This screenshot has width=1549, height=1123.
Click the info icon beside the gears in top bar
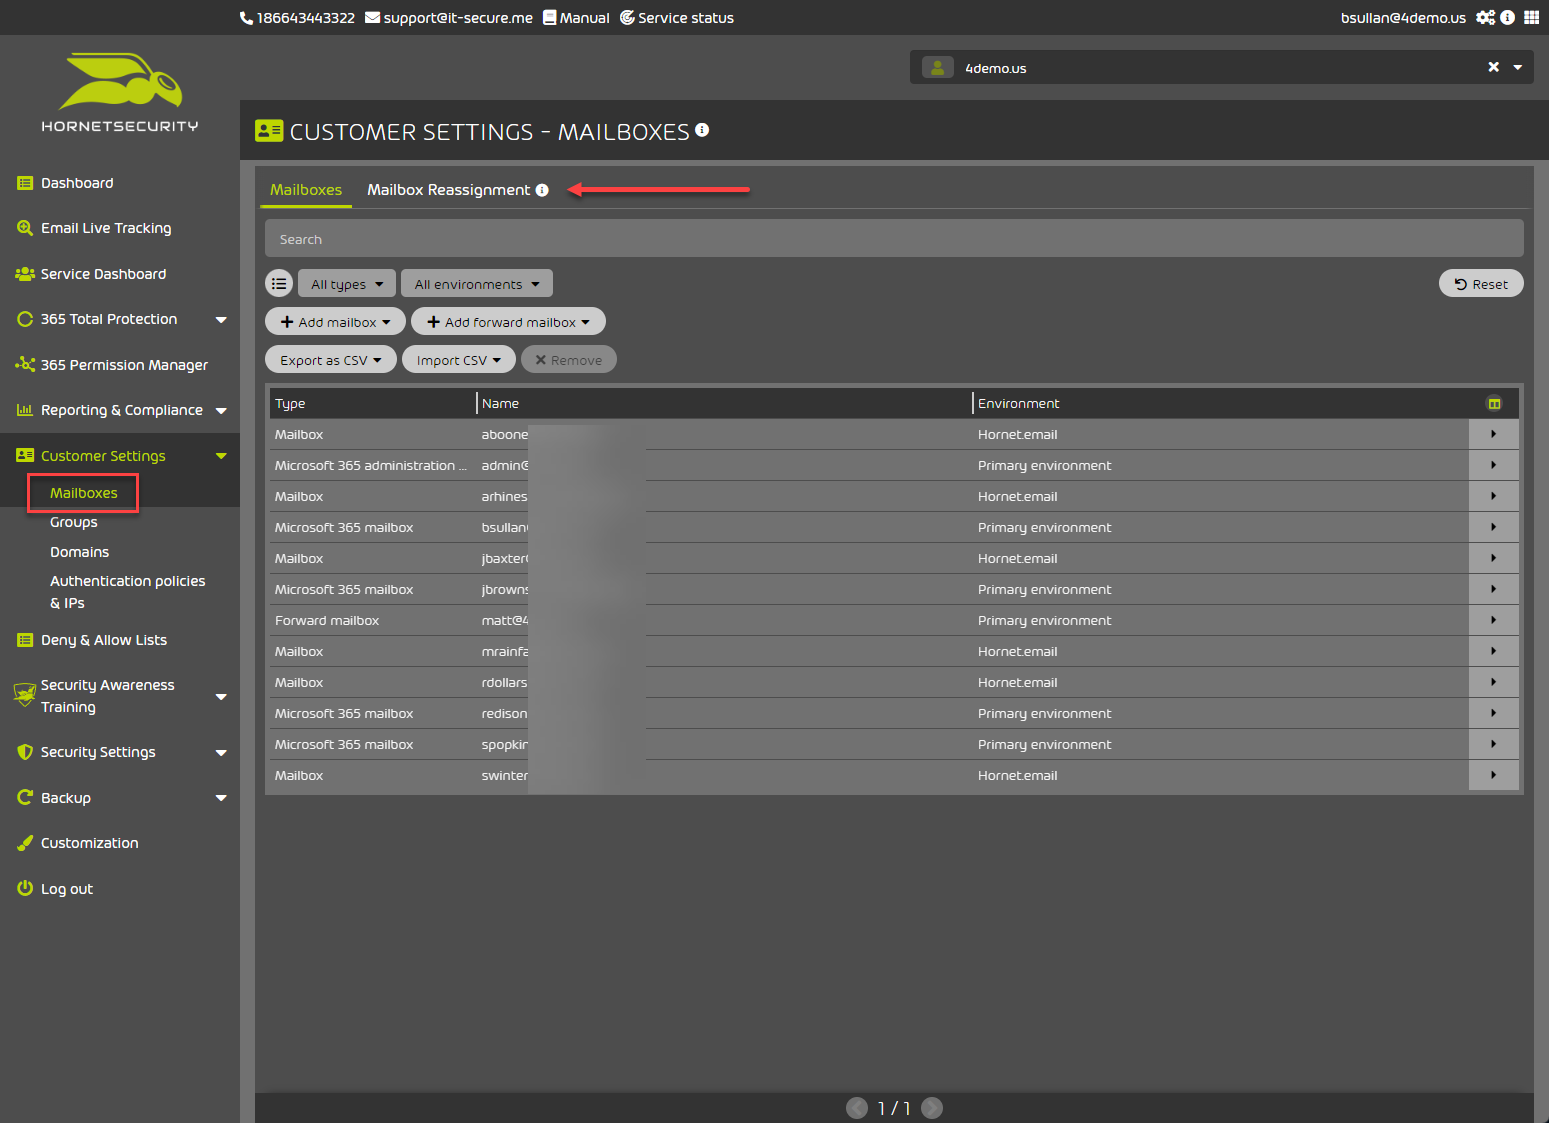click(x=1507, y=17)
